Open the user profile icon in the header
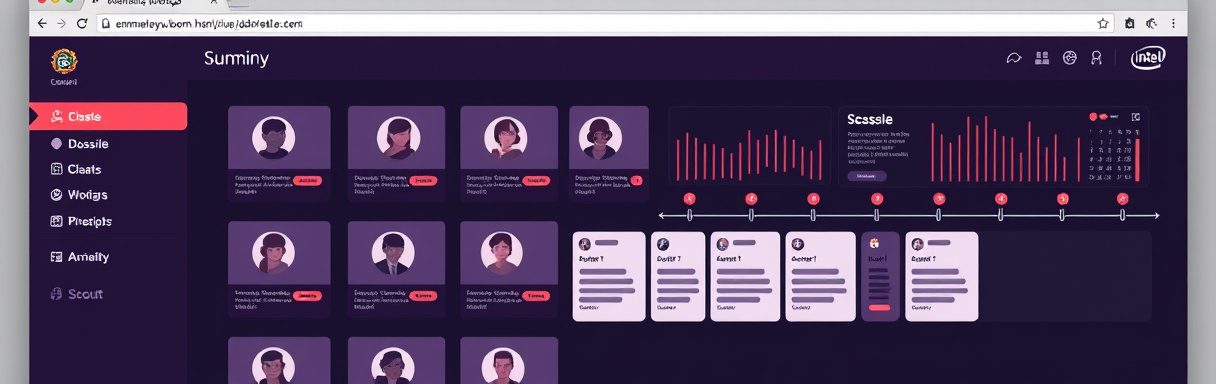This screenshot has width=1216, height=384. [1097, 58]
